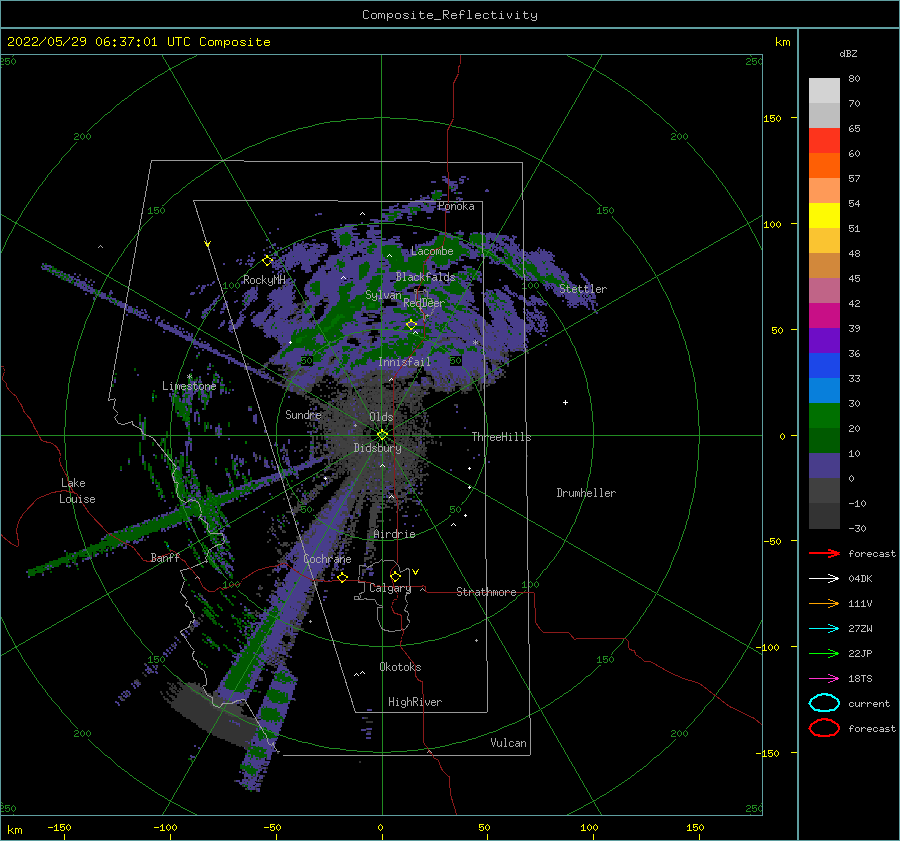Click the Banff label on the map
900x841 pixels.
165,557
